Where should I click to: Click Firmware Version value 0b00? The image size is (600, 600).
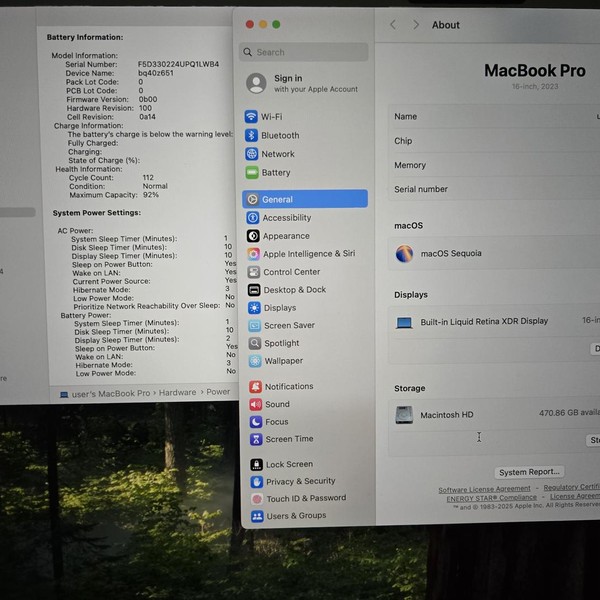148,99
